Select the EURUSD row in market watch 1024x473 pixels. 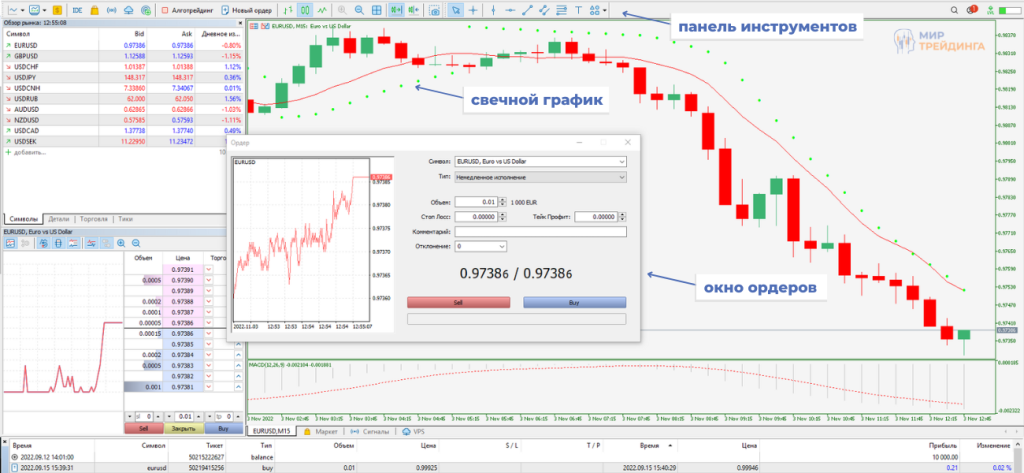point(60,45)
